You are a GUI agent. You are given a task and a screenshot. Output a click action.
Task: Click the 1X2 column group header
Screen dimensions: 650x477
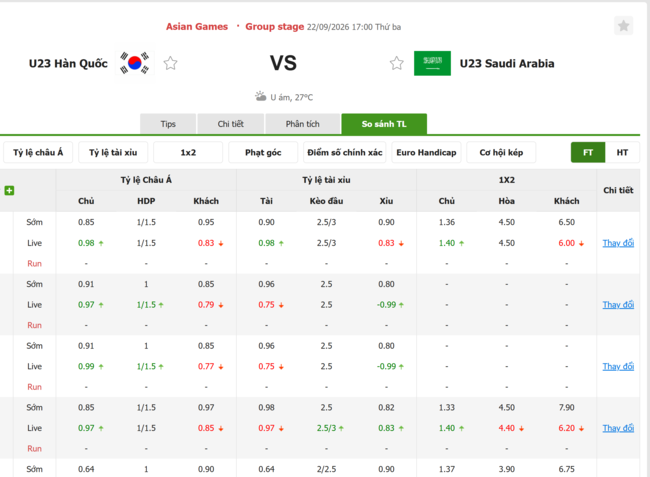coord(507,180)
